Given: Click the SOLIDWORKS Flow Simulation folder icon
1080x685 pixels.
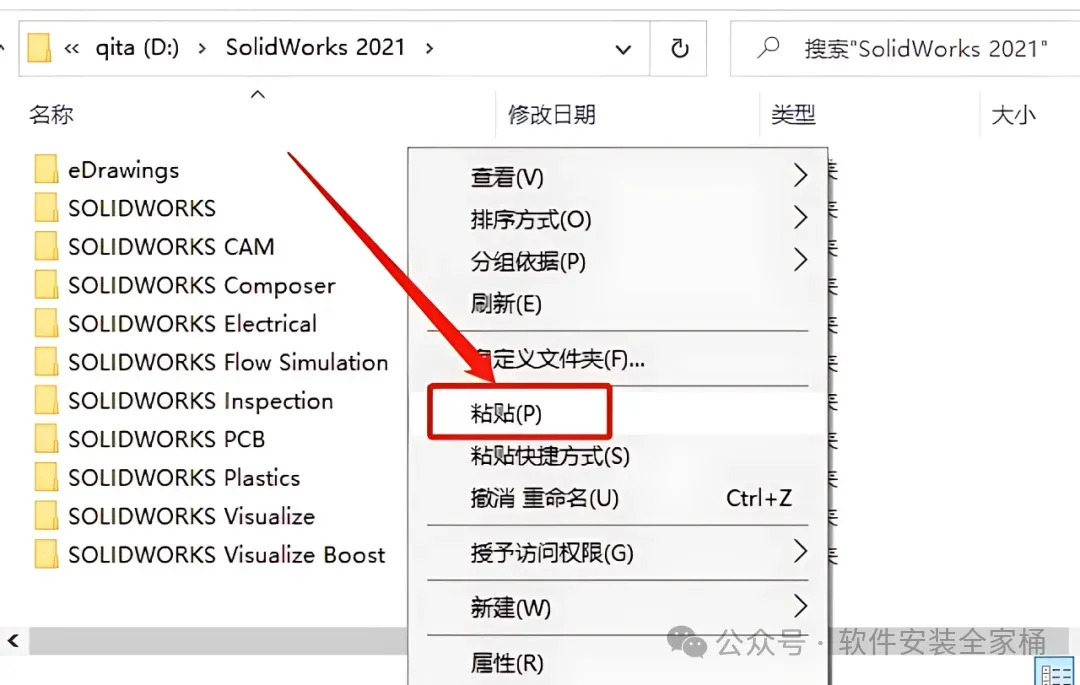Looking at the screenshot, I should pyautogui.click(x=46, y=361).
